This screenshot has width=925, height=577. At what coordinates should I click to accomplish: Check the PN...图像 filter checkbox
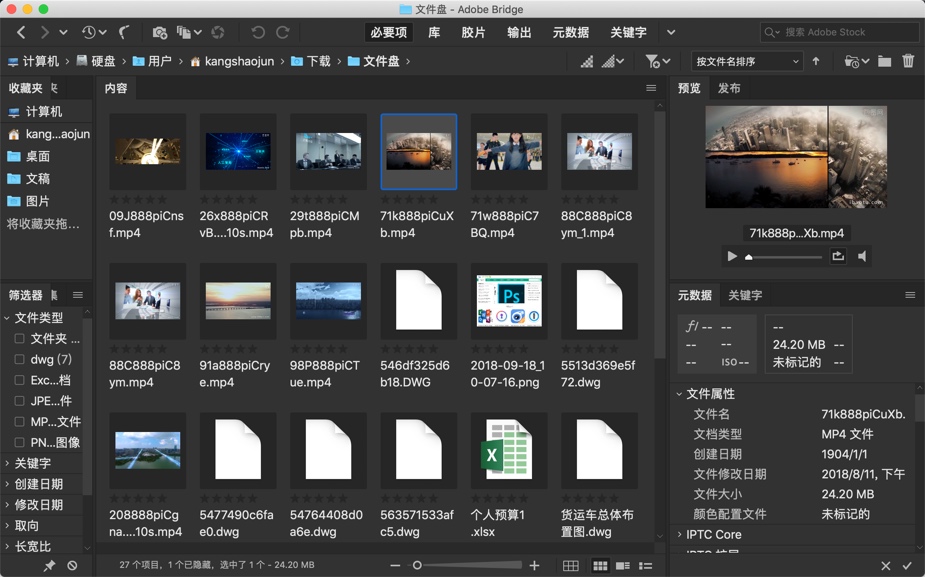19,442
